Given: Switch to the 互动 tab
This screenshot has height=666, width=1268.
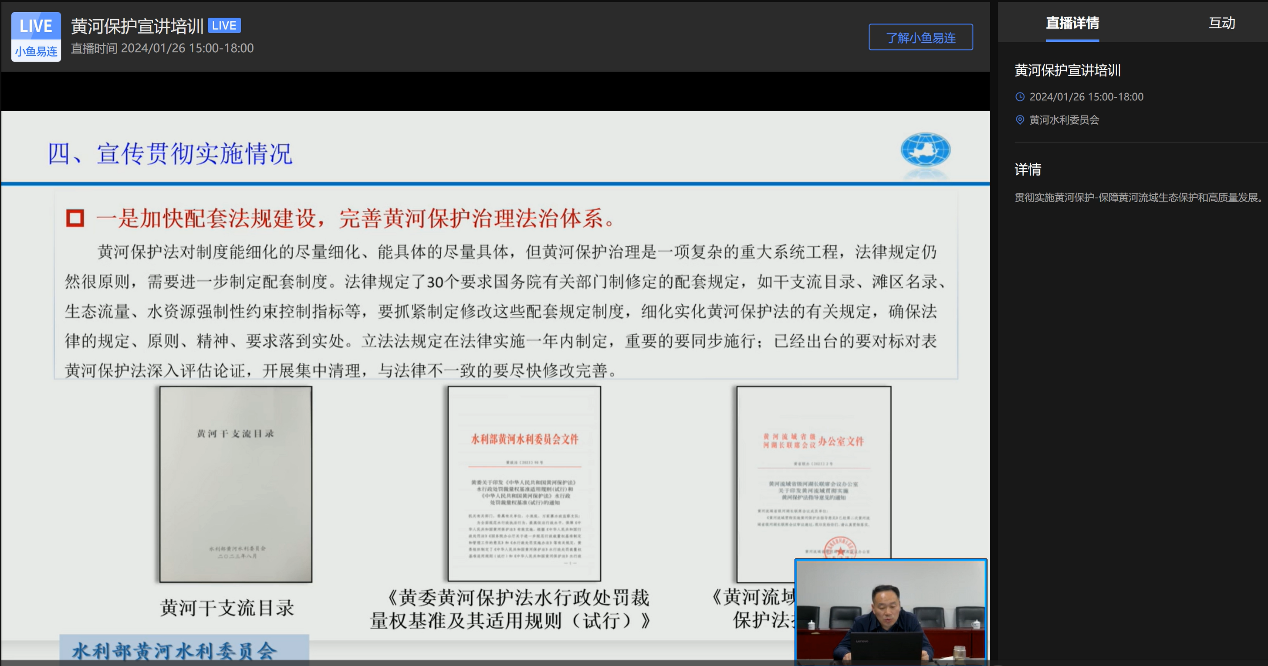Looking at the screenshot, I should point(1221,23).
